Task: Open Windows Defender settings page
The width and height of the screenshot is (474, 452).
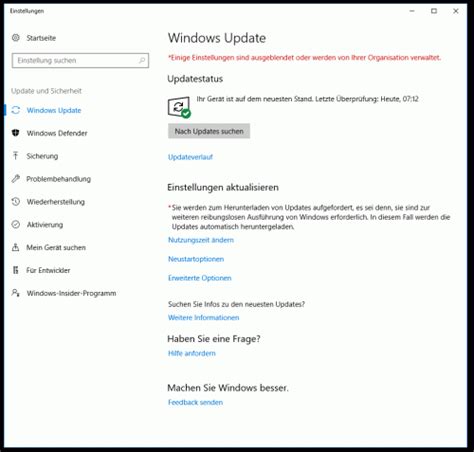Action: coord(57,133)
